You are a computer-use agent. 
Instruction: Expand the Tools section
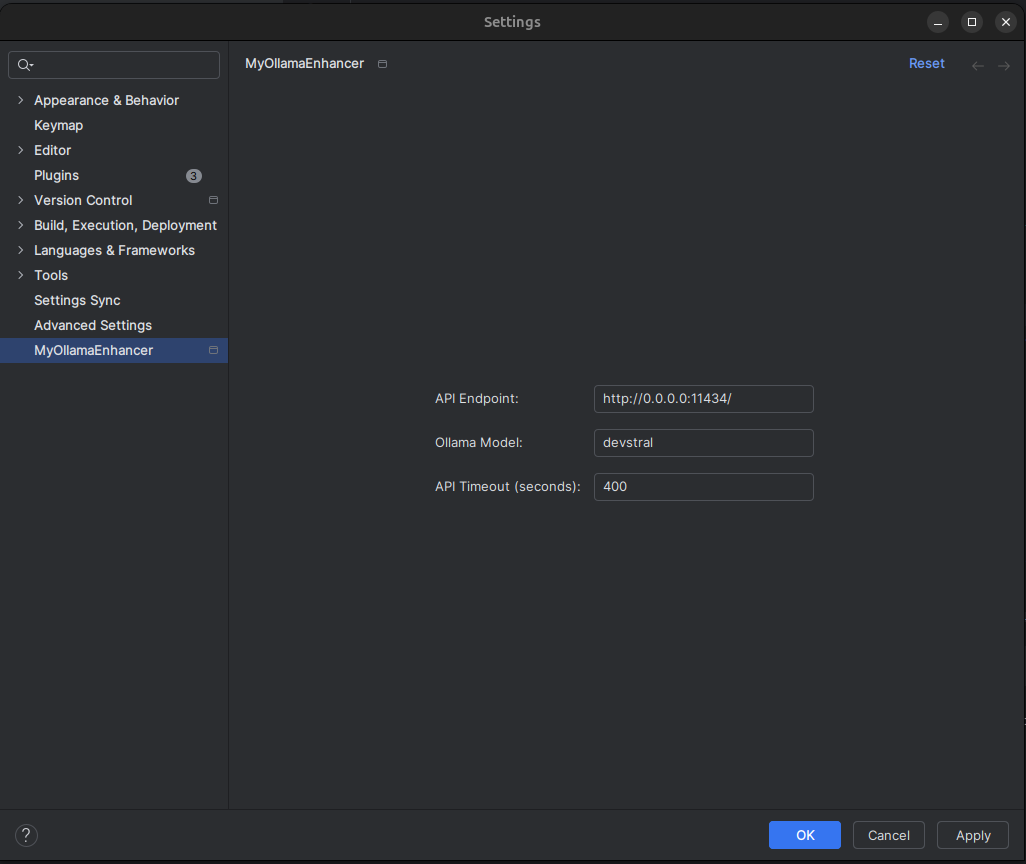coord(20,275)
